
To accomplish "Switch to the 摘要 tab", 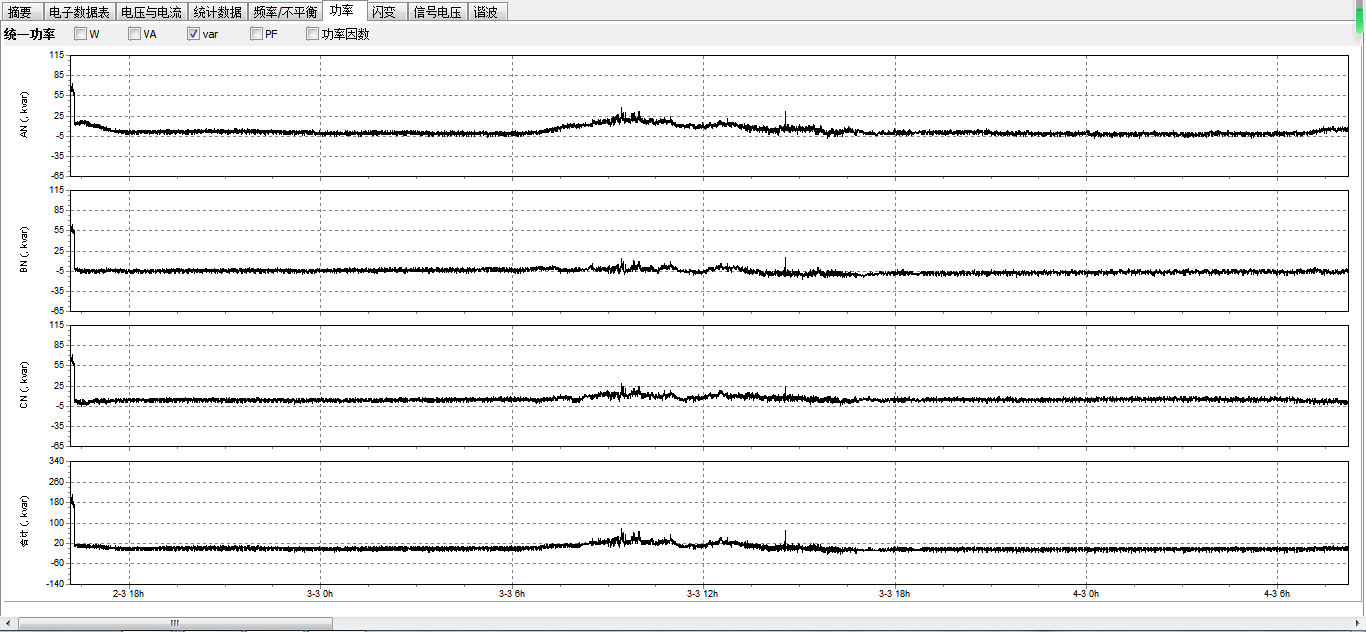I will point(21,12).
